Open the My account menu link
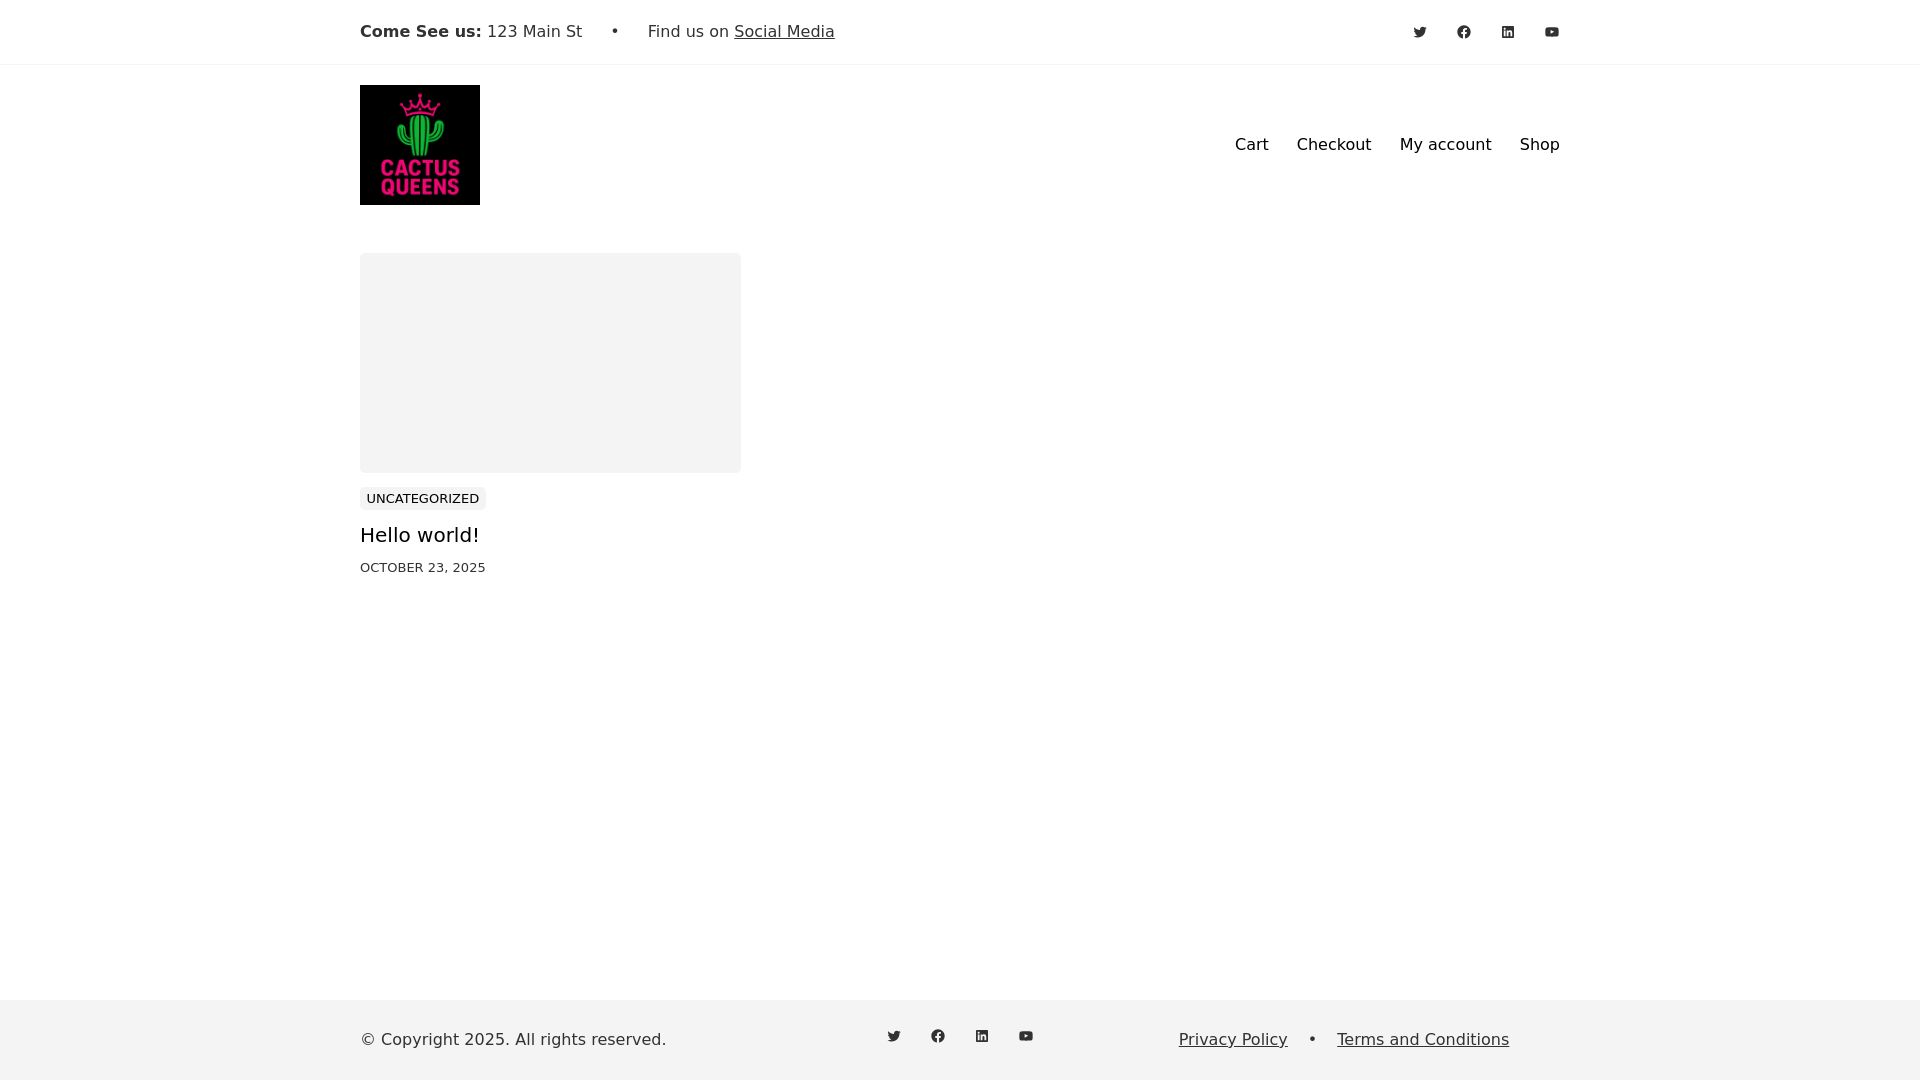Image resolution: width=1920 pixels, height=1080 pixels. (x=1445, y=145)
